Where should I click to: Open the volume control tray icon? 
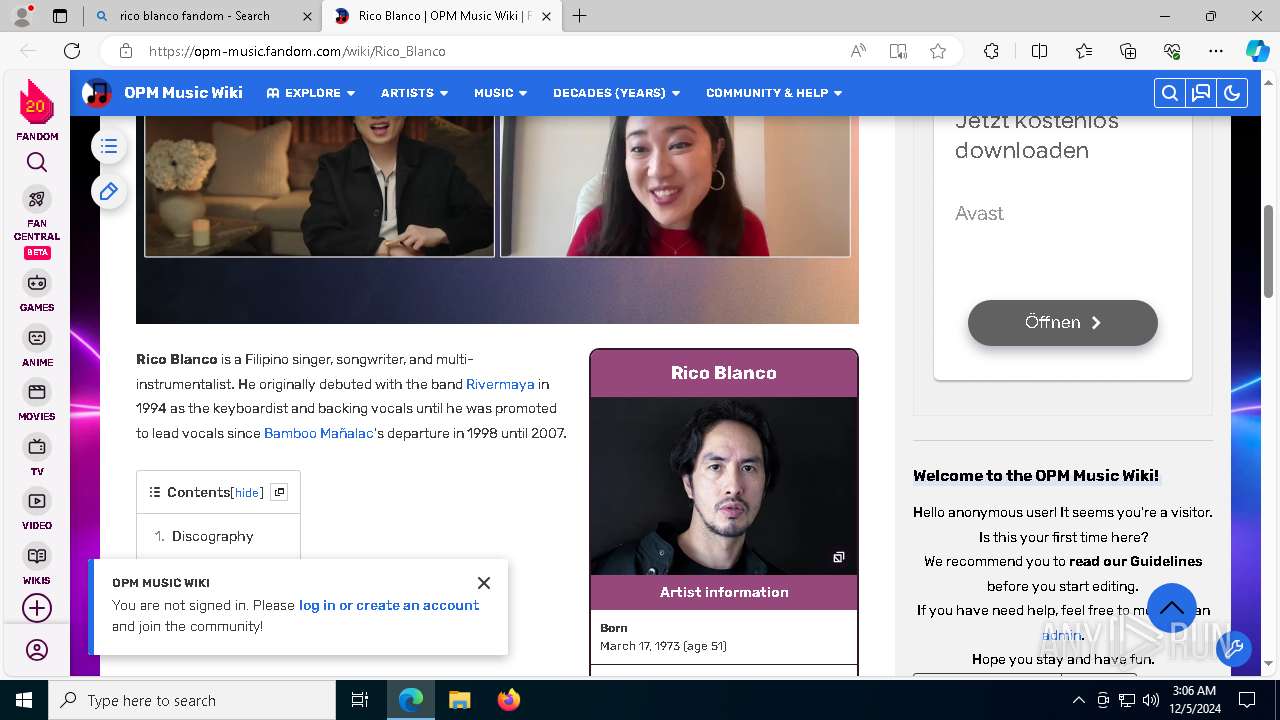pyautogui.click(x=1150, y=700)
